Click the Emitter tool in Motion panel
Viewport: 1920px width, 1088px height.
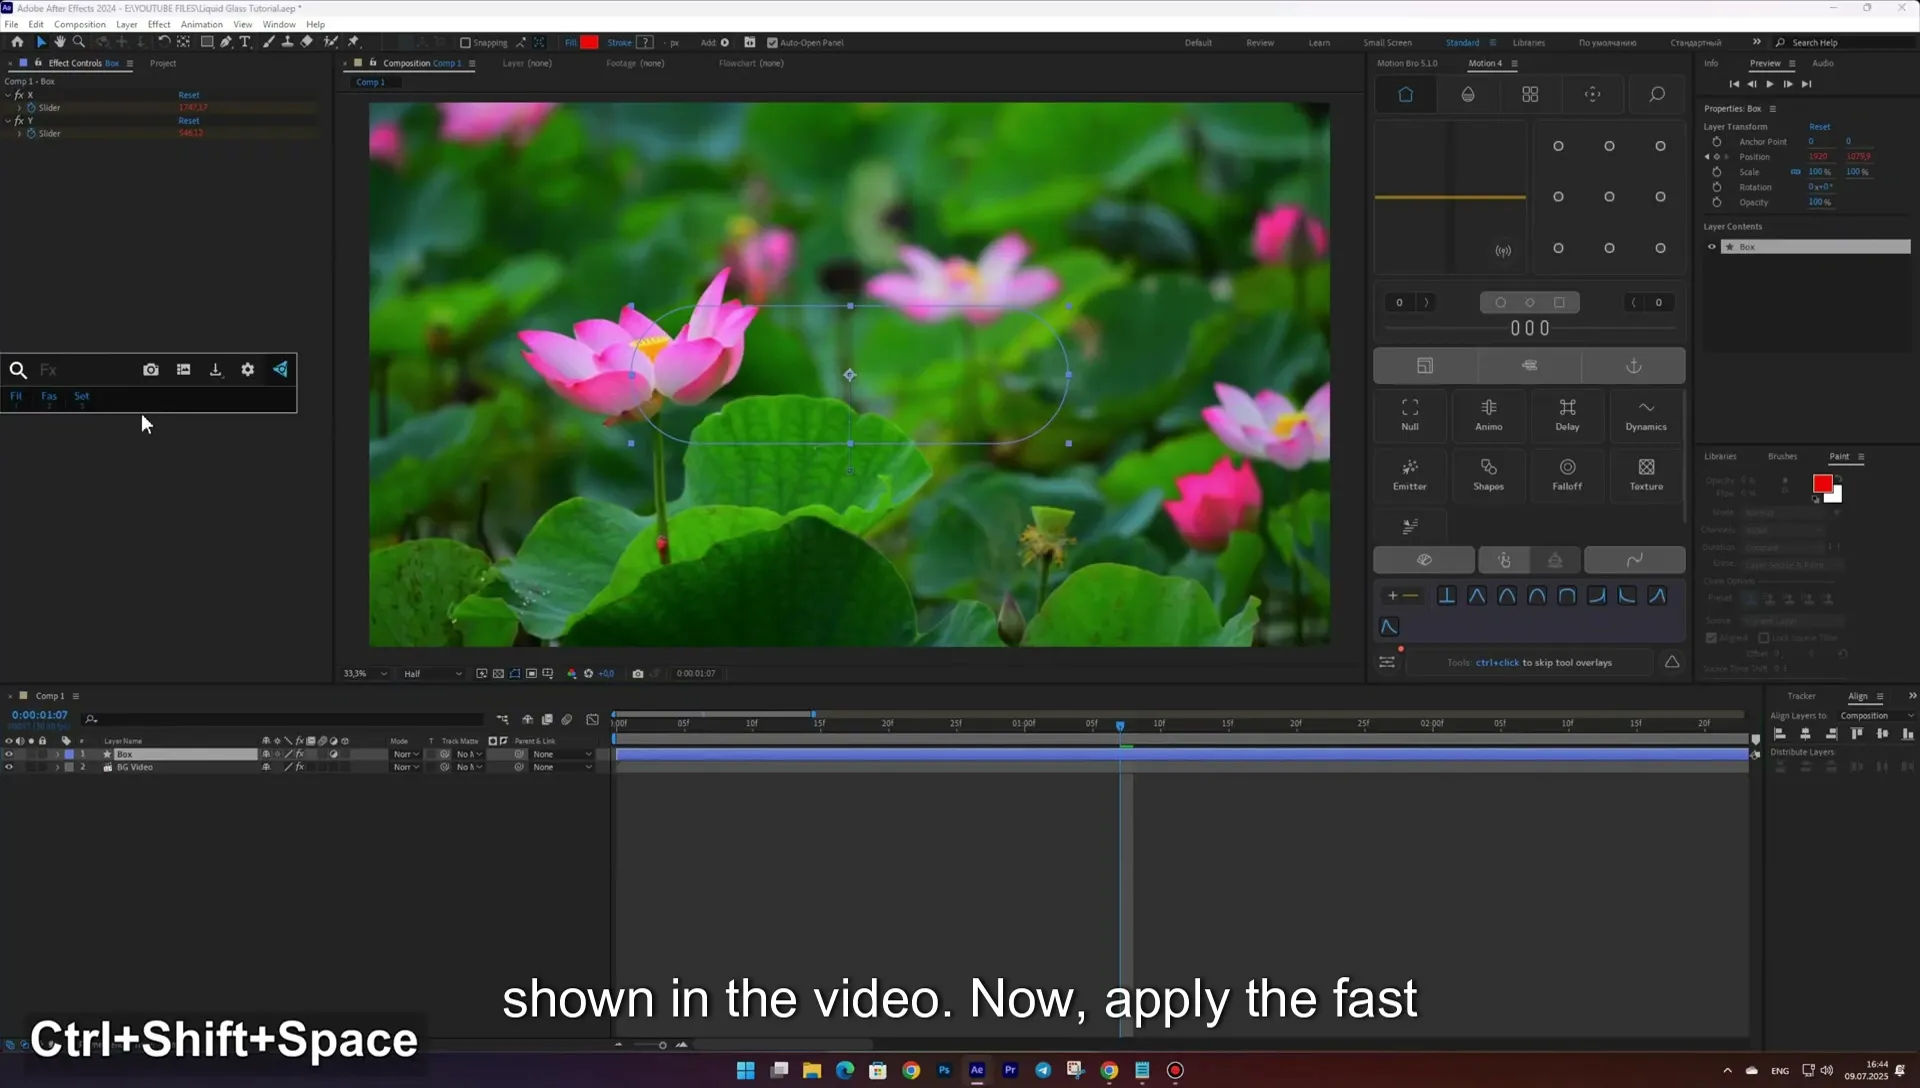pyautogui.click(x=1410, y=474)
